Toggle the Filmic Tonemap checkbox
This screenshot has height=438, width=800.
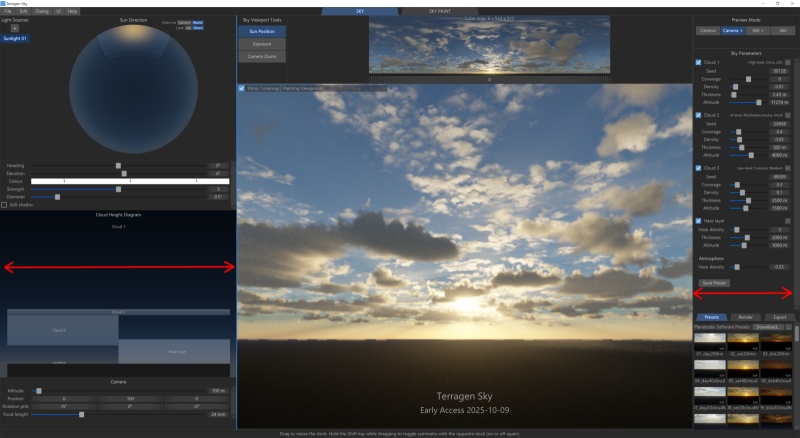pyautogui.click(x=242, y=88)
